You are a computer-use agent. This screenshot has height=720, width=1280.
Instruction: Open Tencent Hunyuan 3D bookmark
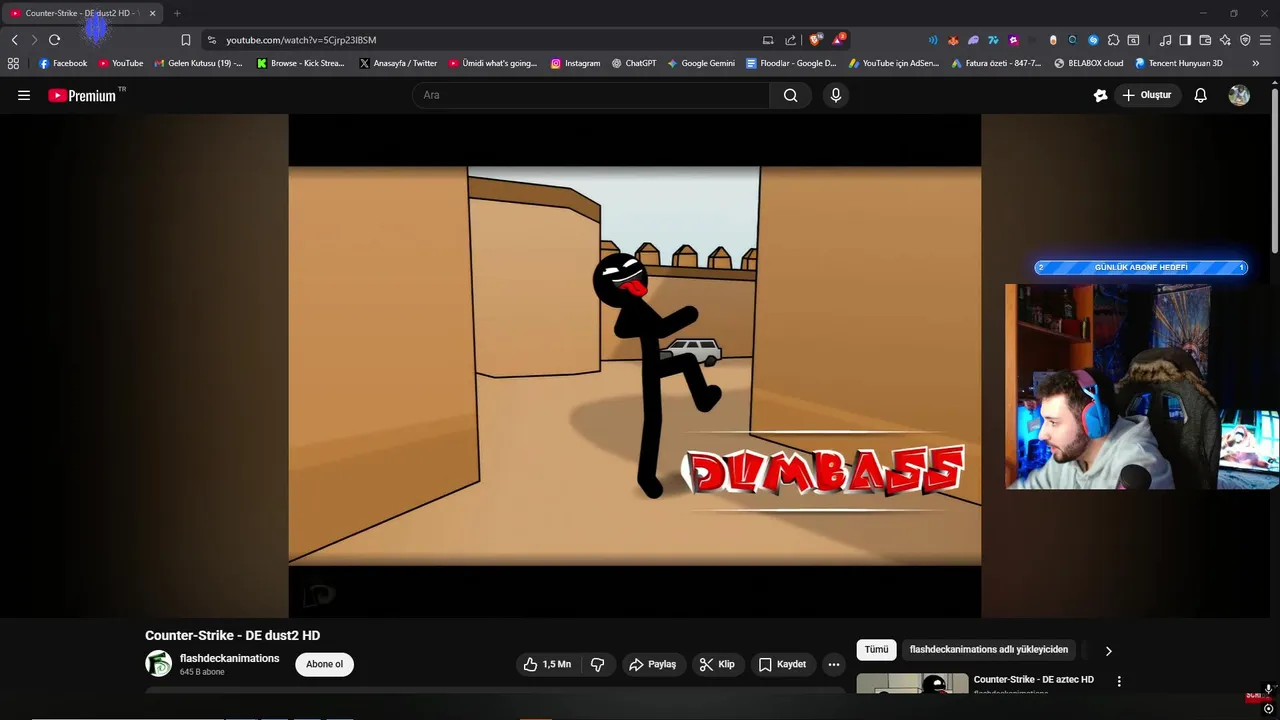pos(1179,63)
